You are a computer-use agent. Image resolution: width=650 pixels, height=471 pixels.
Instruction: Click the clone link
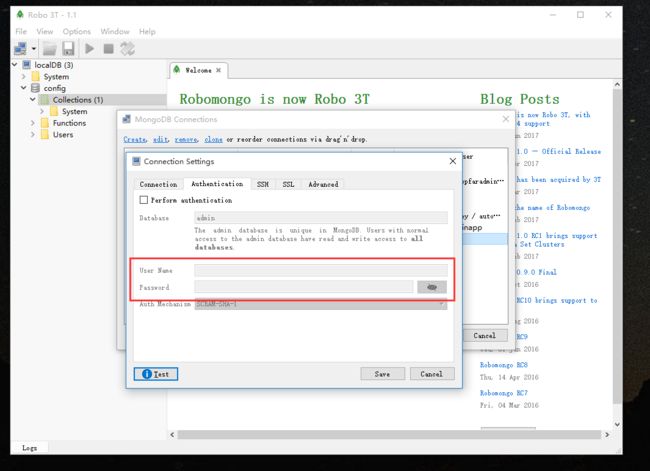(x=213, y=139)
